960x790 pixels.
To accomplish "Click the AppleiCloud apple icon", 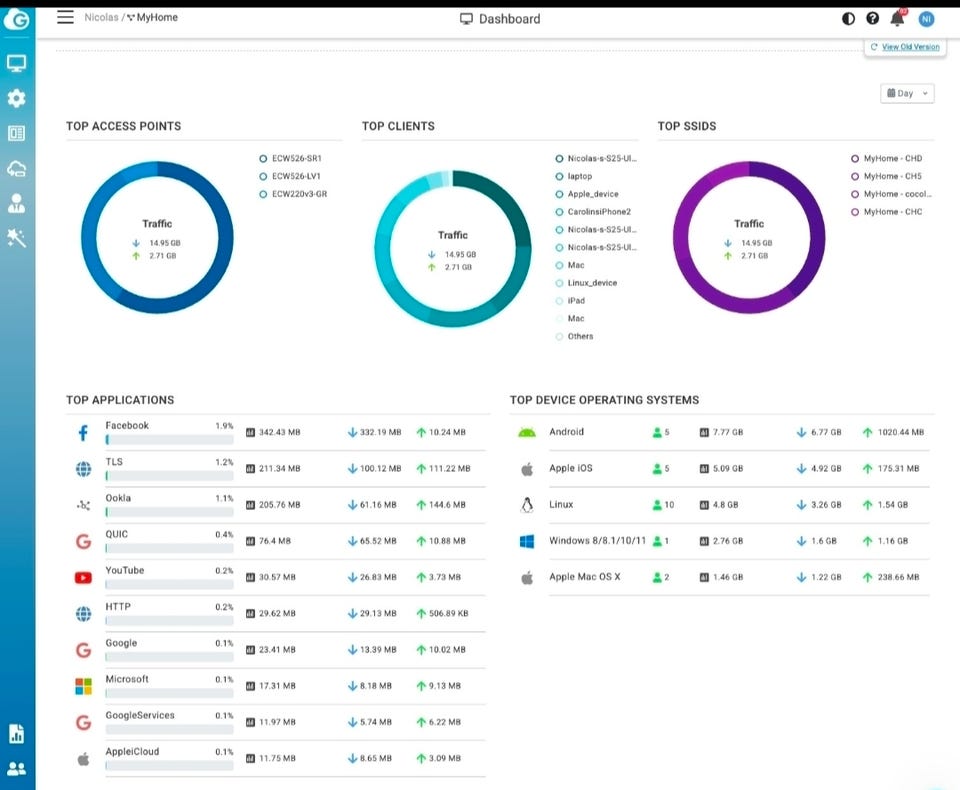I will pyautogui.click(x=83, y=759).
